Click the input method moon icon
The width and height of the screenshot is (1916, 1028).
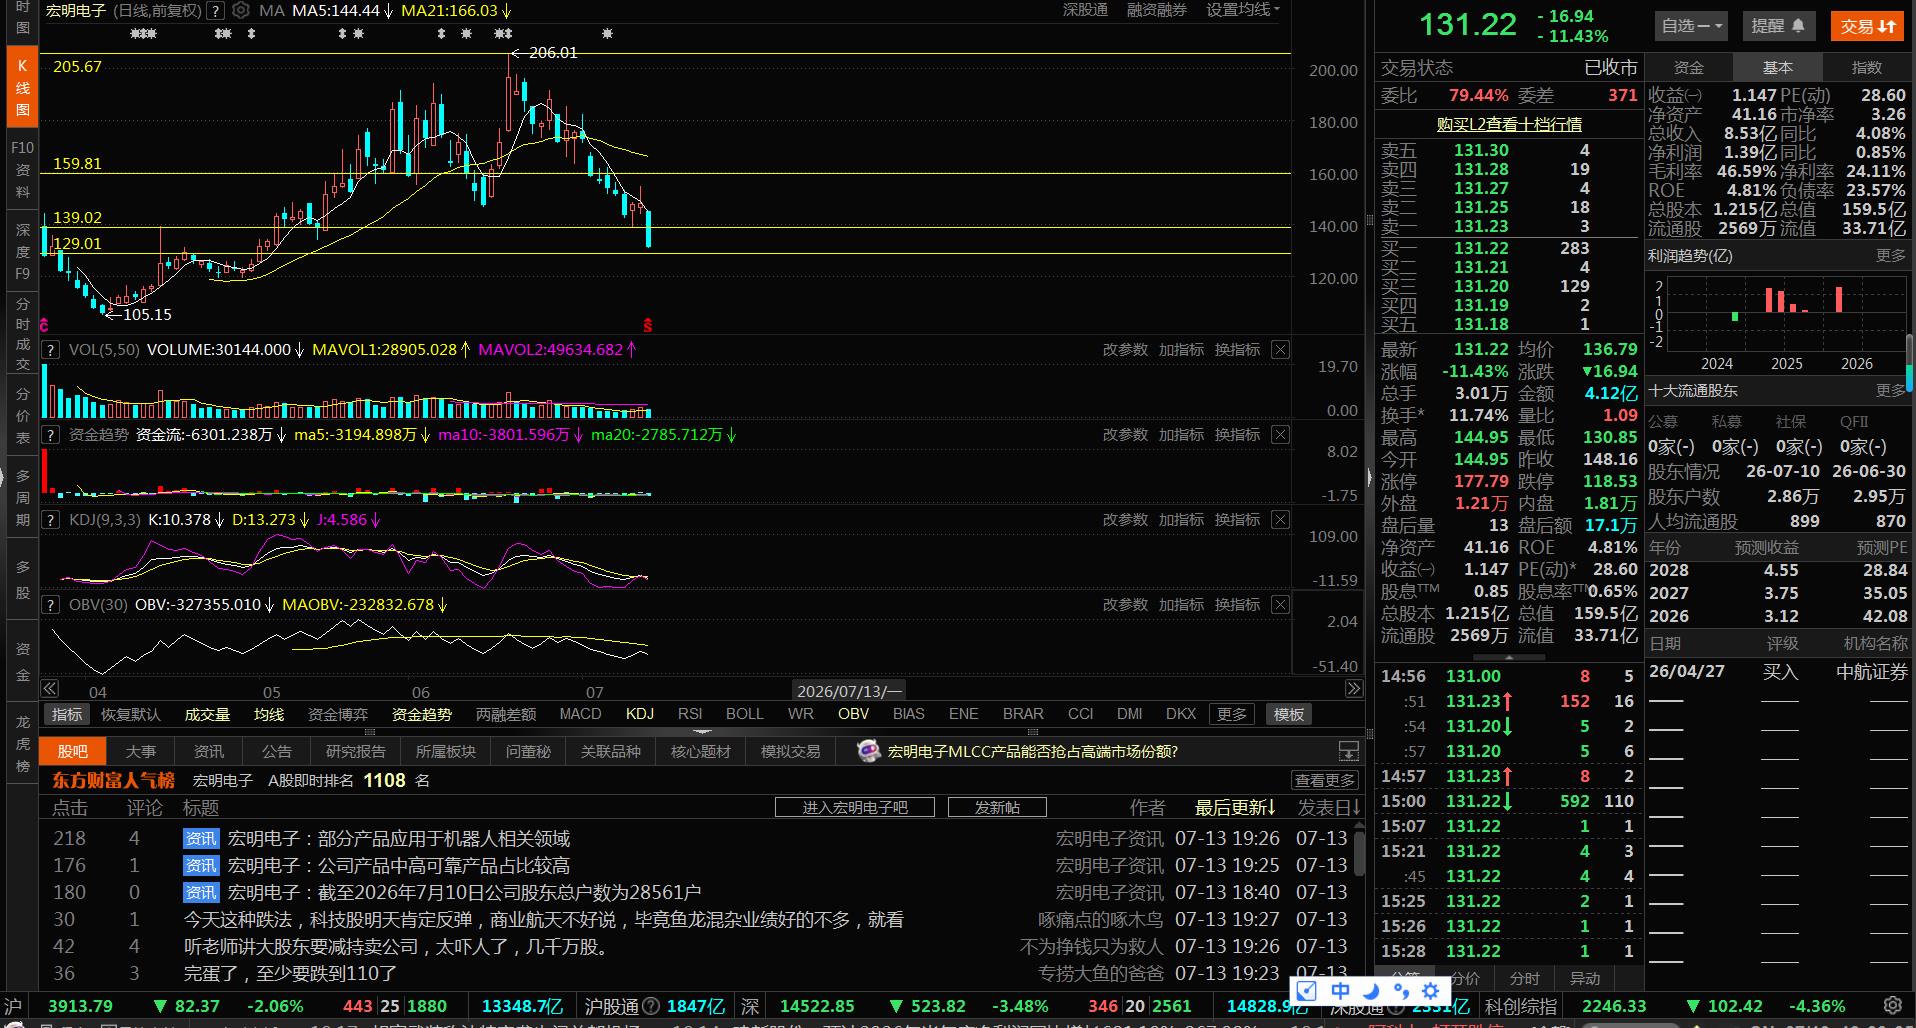[1371, 991]
